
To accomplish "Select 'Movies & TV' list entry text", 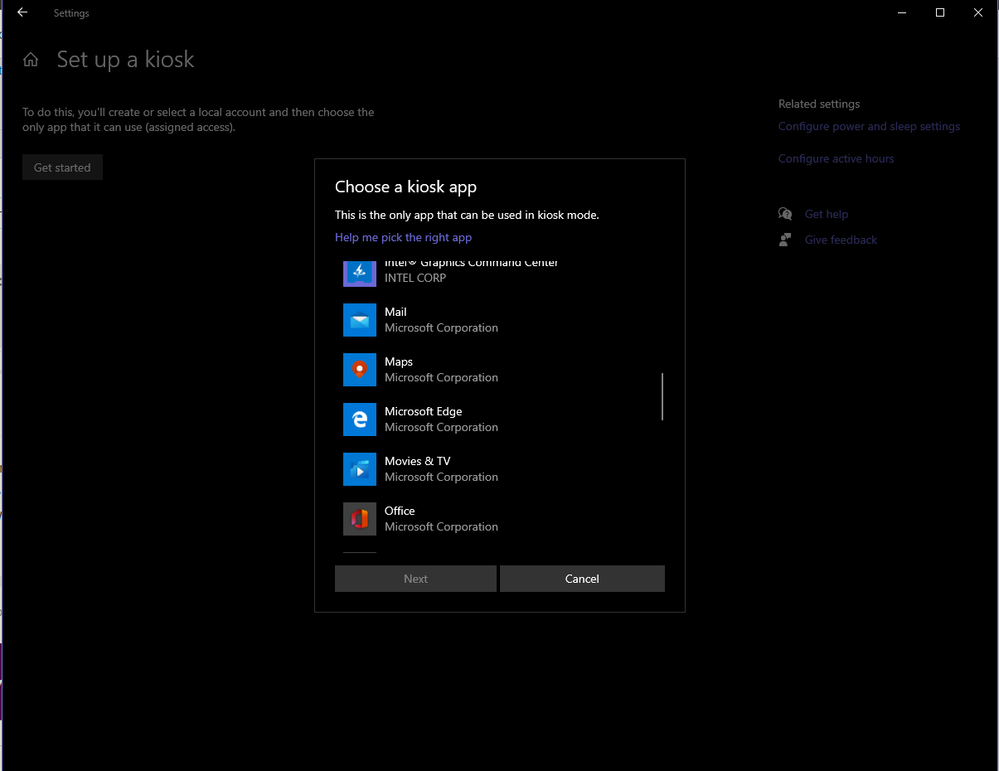I will tap(417, 461).
